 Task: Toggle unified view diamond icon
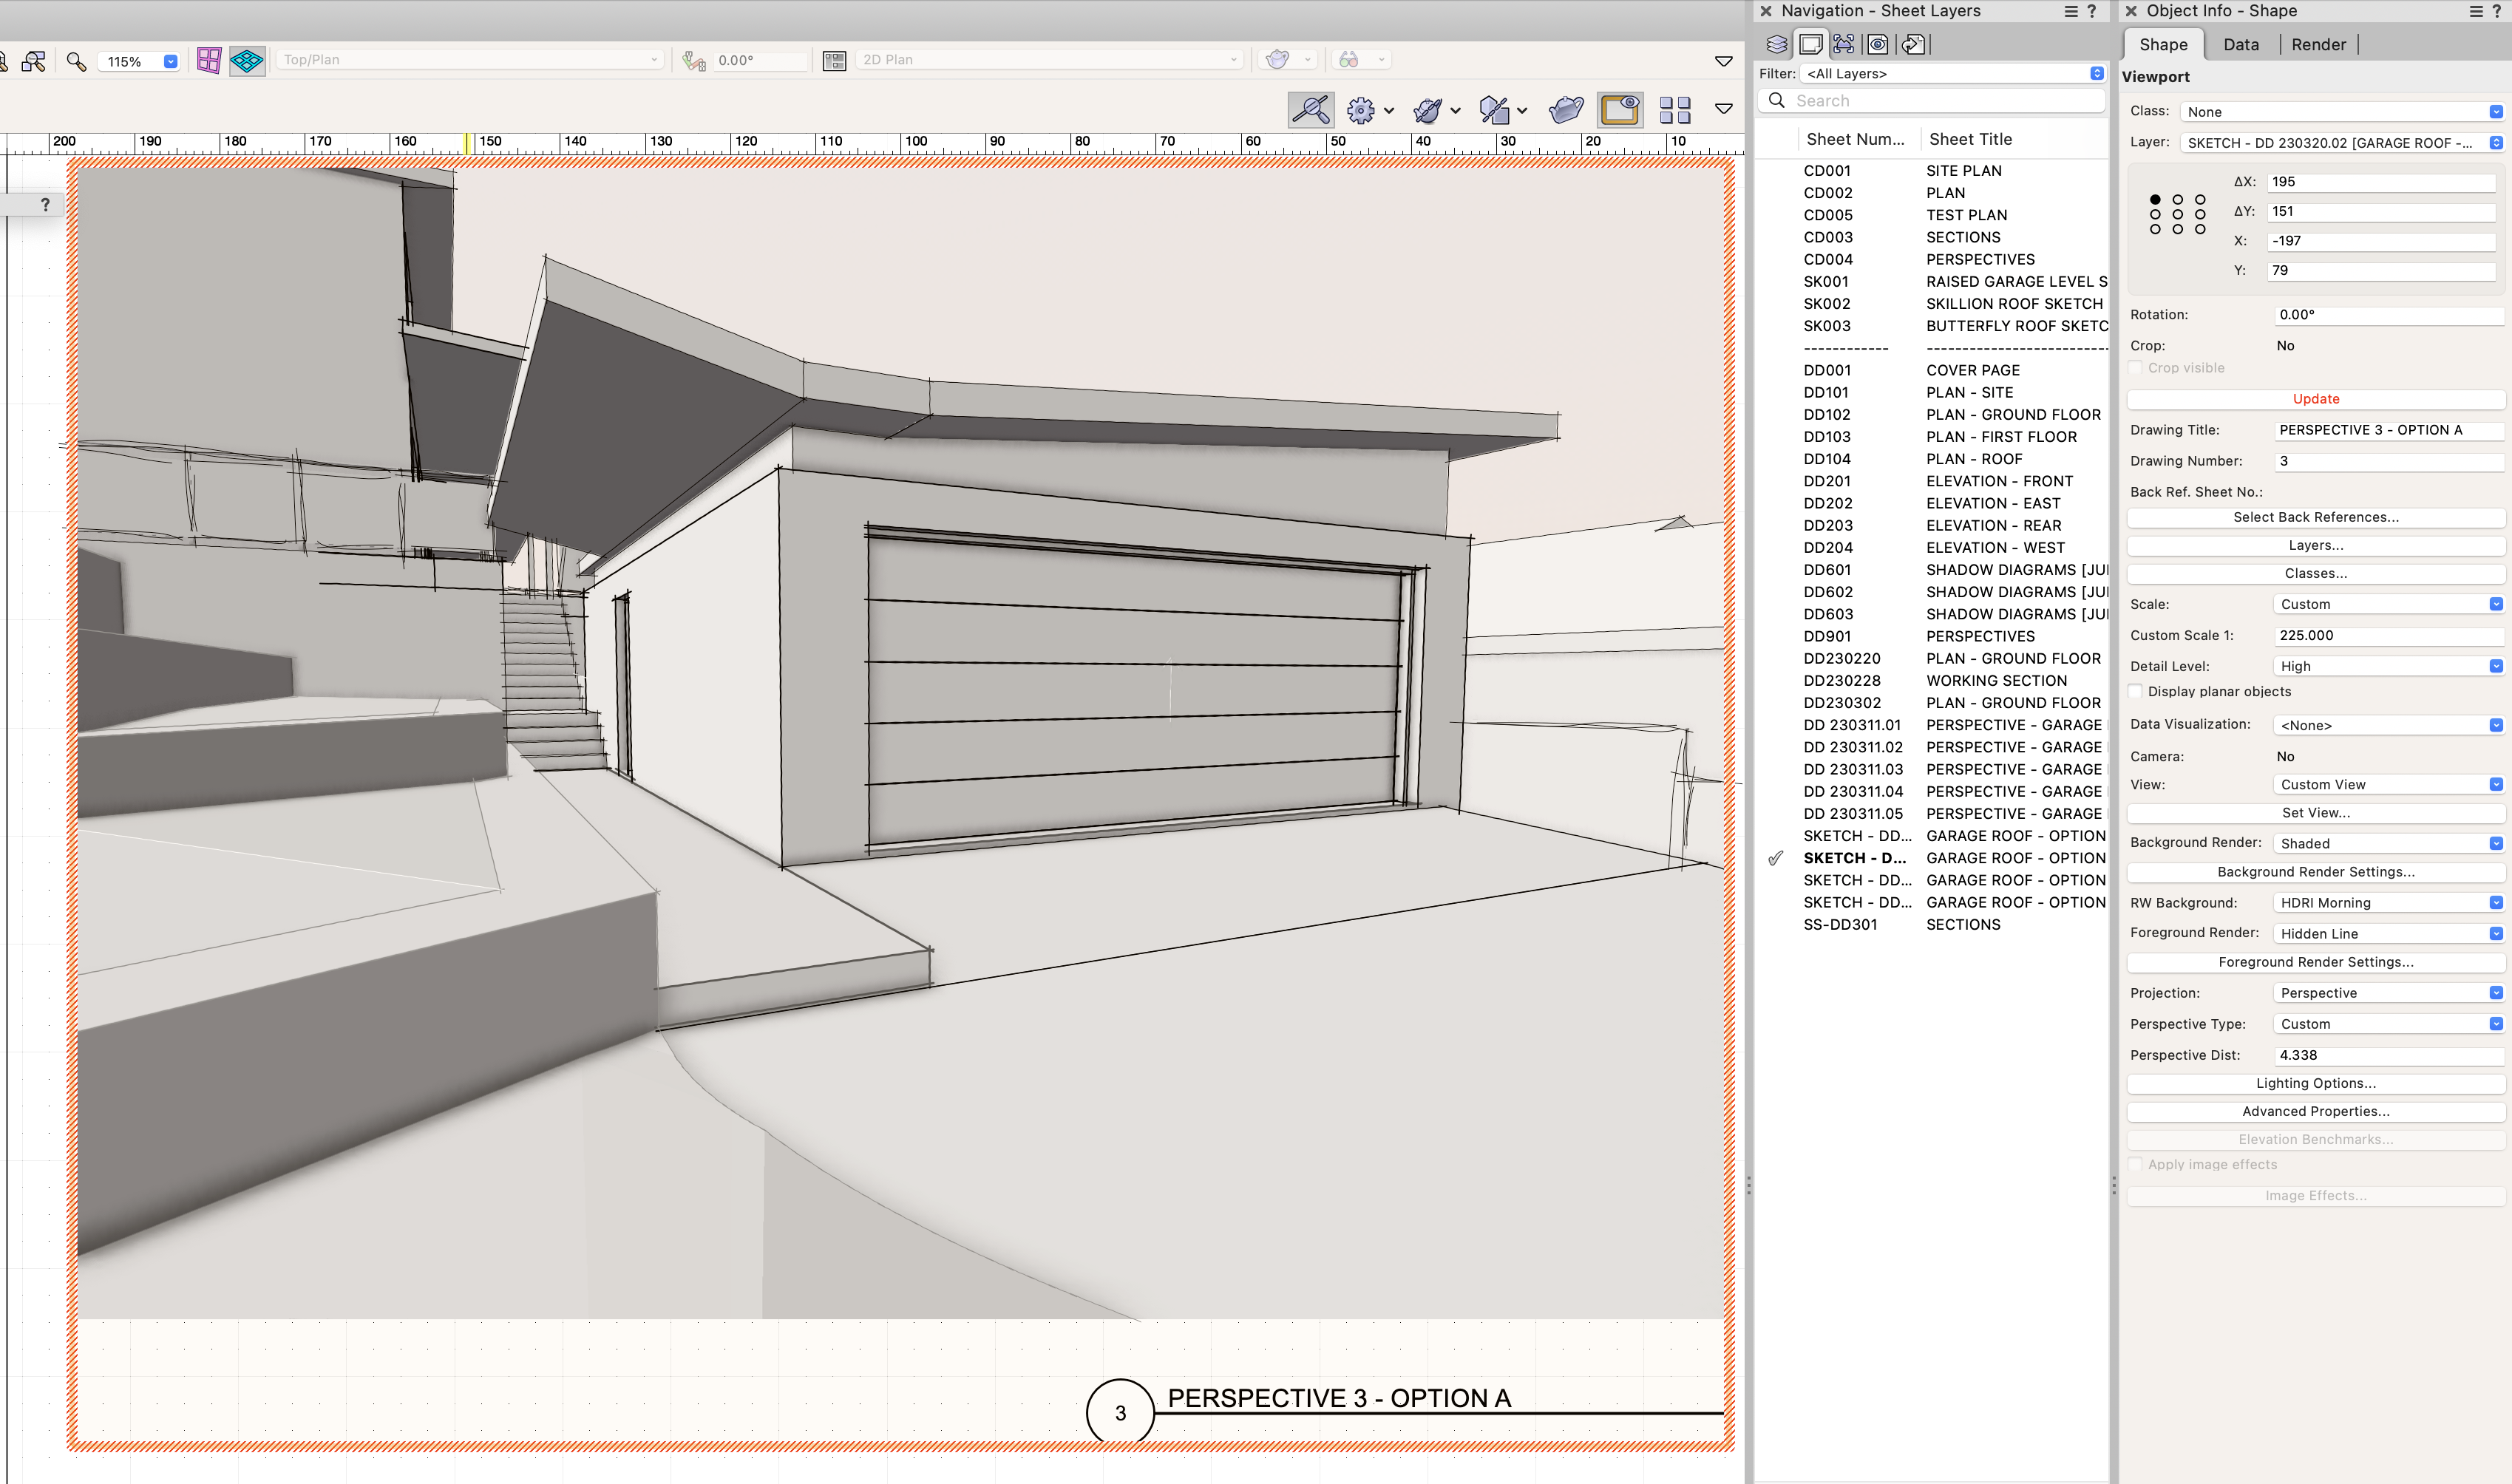tap(247, 60)
